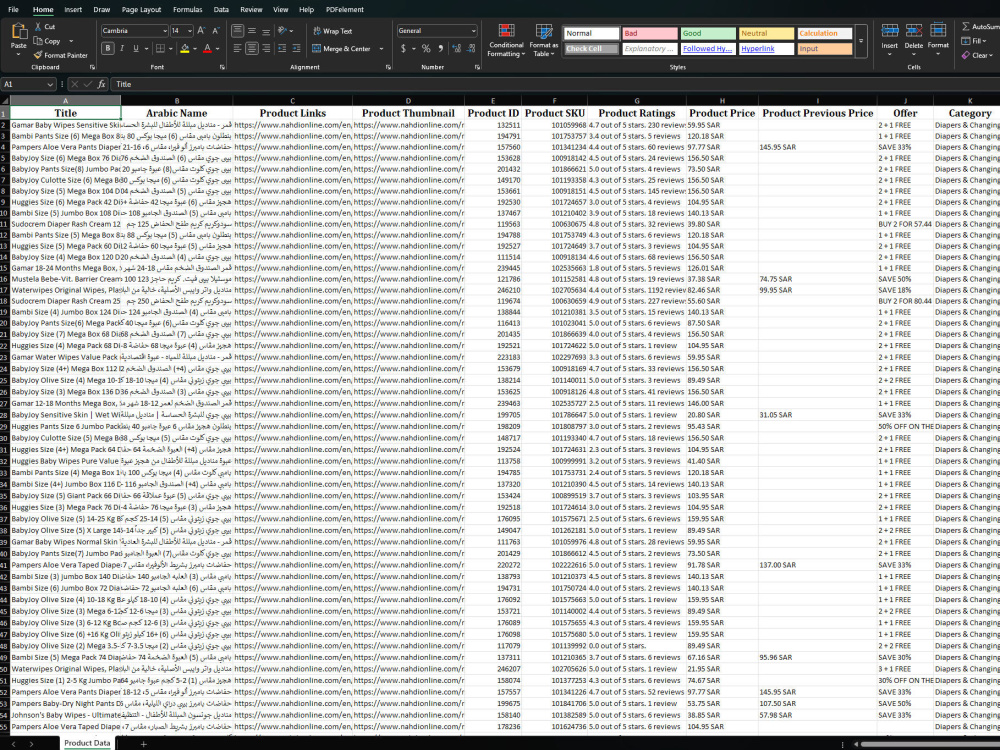
Task: Apply Accounting number format dollar icon
Action: [403, 48]
